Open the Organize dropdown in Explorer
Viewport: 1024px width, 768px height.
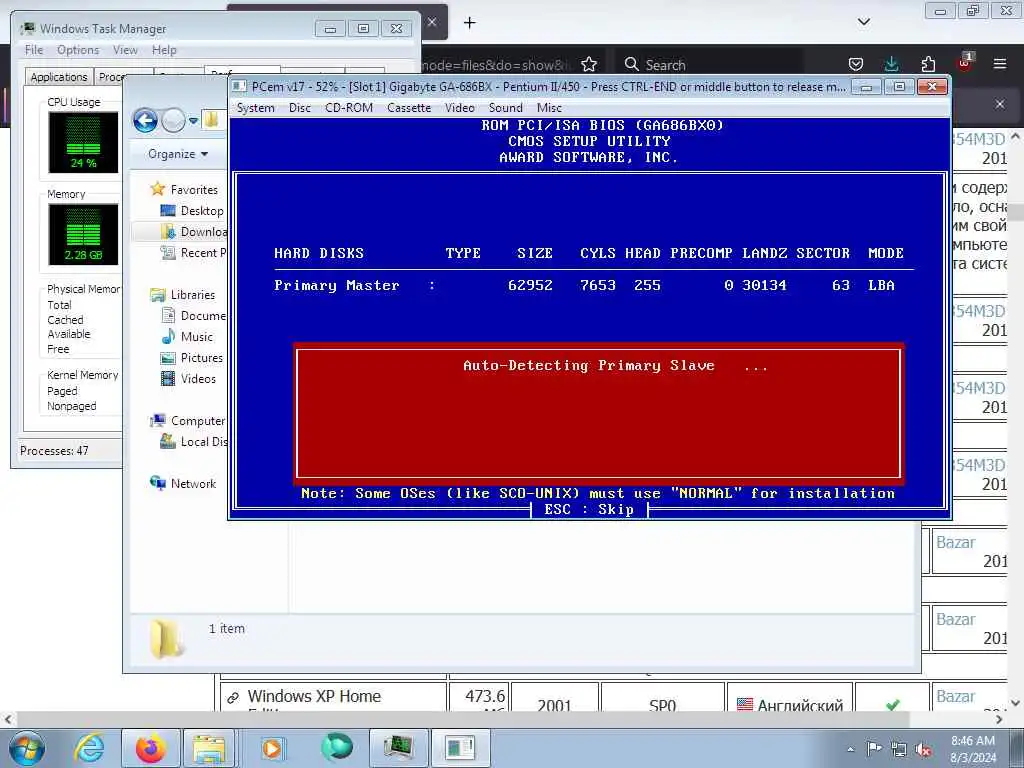[x=178, y=154]
